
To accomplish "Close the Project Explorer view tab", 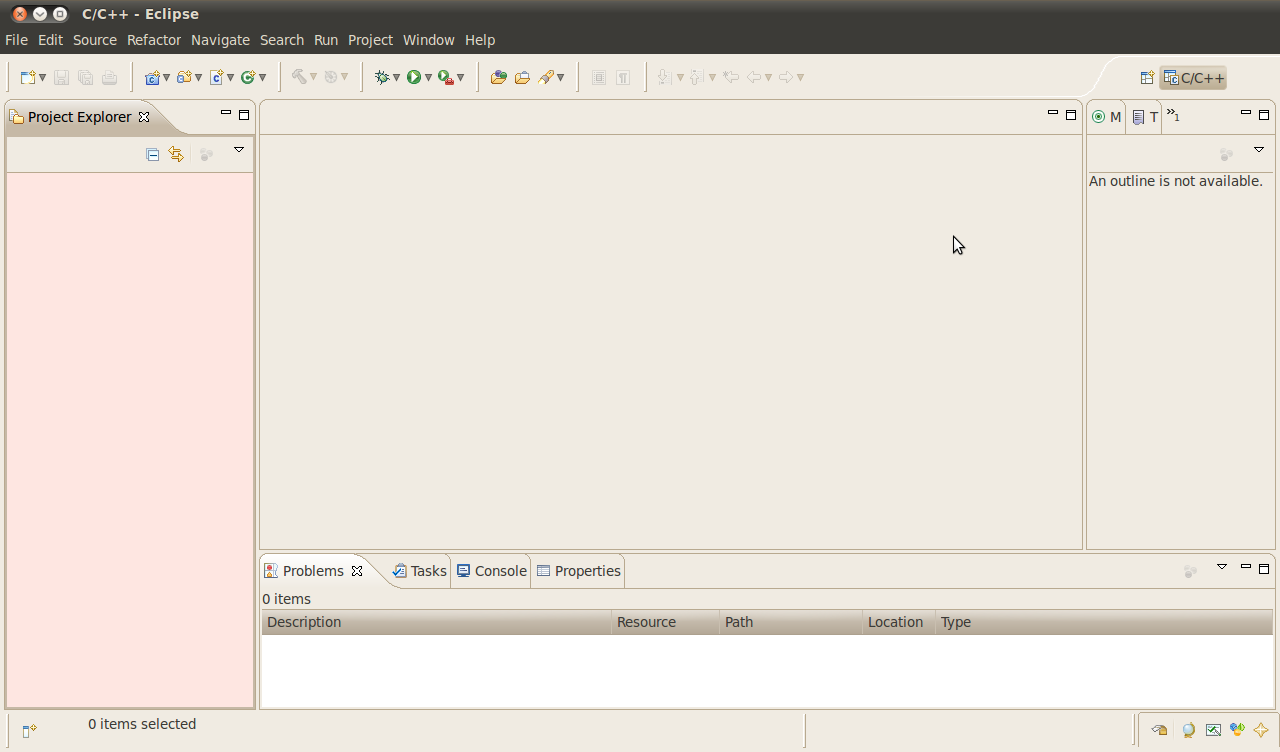I will pyautogui.click(x=144, y=117).
